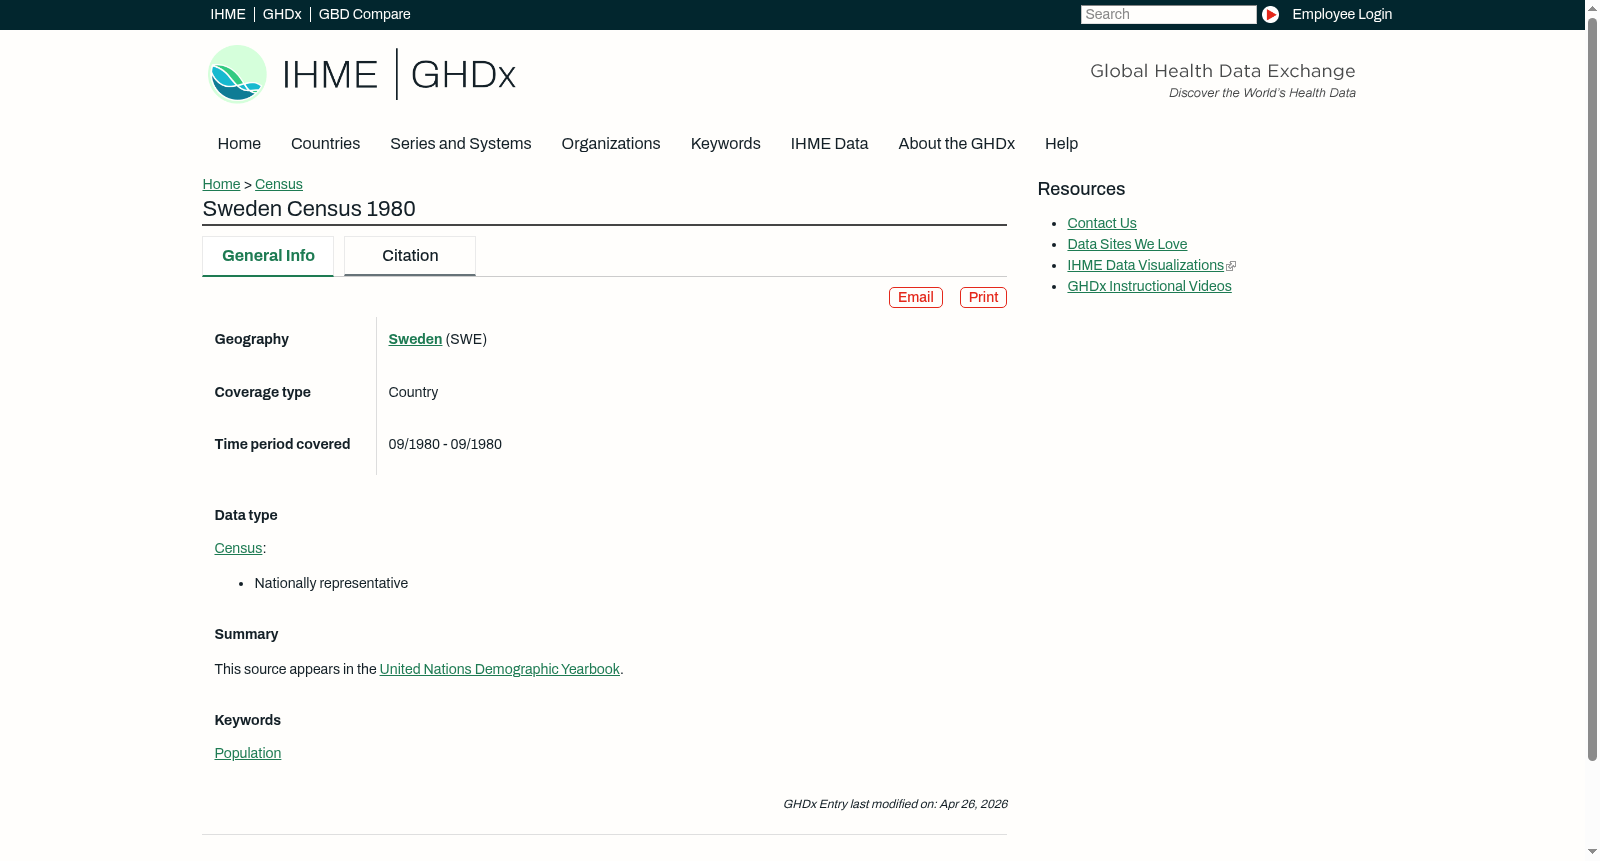Focus the Search input field

1168,14
